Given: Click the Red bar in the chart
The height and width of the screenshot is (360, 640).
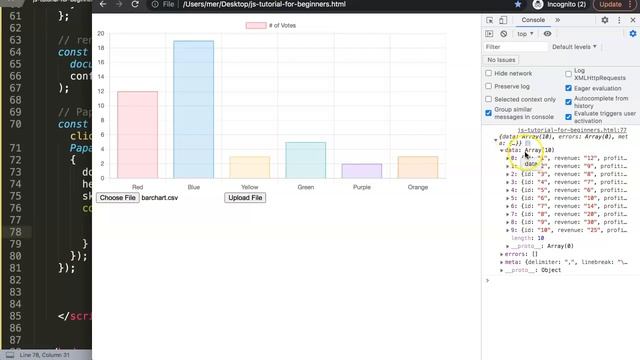Looking at the screenshot, I should pyautogui.click(x=138, y=135).
